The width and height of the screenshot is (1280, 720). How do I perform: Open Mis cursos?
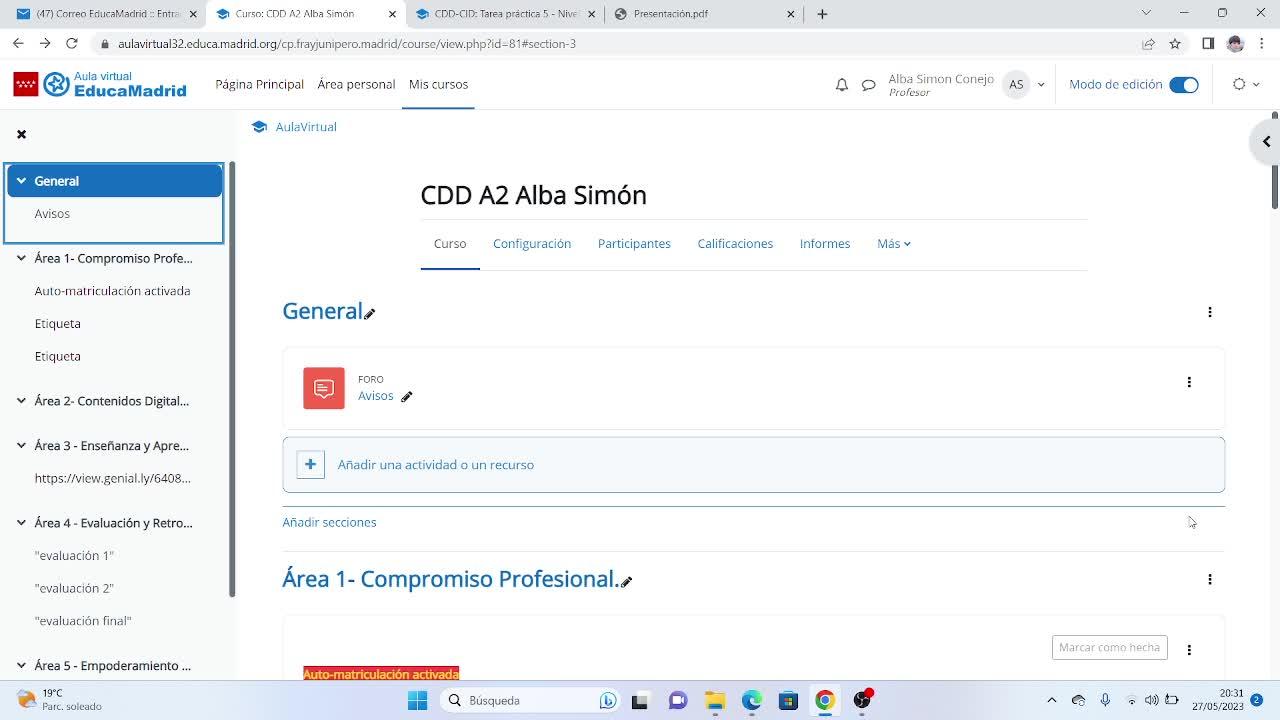coord(438,85)
